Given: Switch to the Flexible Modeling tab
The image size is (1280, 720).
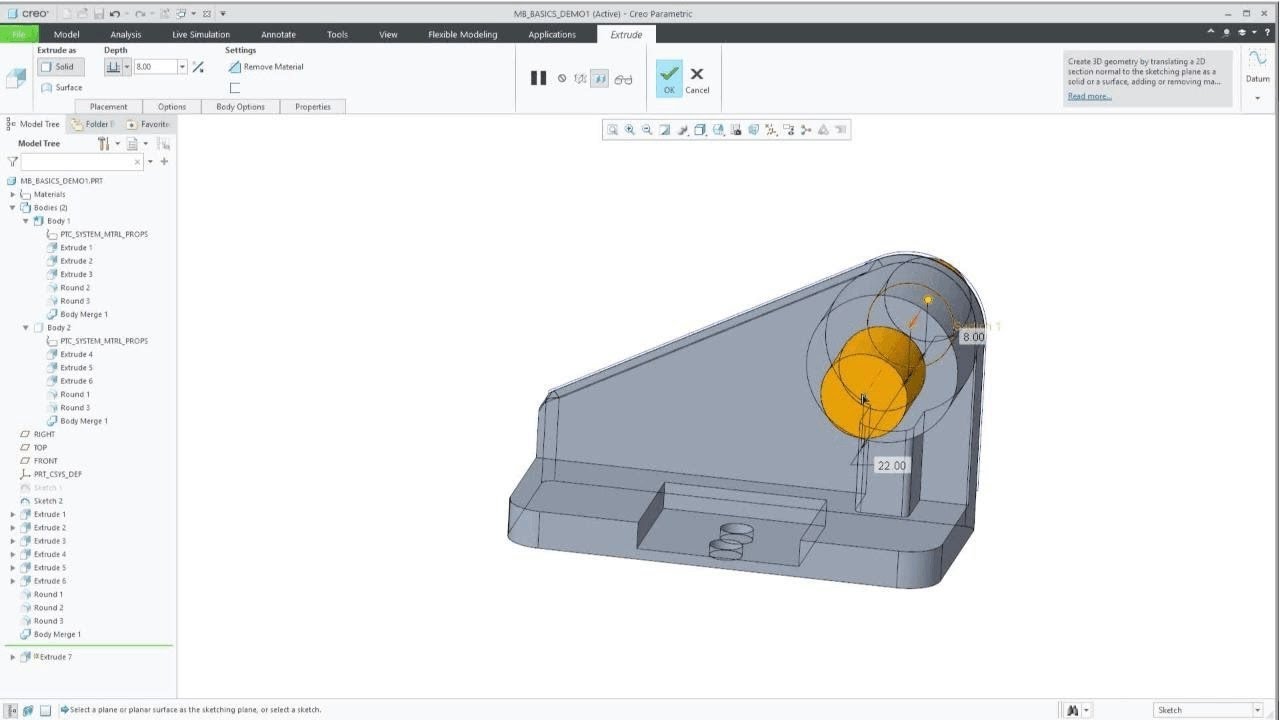Looking at the screenshot, I should 462,34.
